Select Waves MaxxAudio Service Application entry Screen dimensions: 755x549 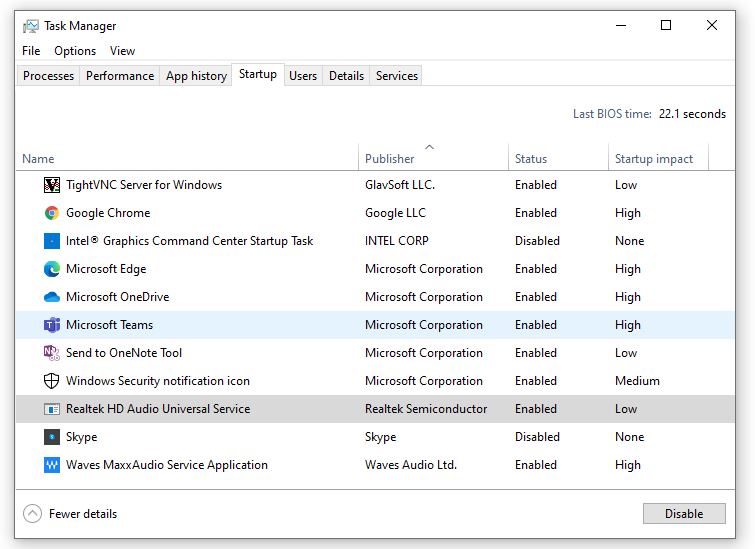(167, 465)
